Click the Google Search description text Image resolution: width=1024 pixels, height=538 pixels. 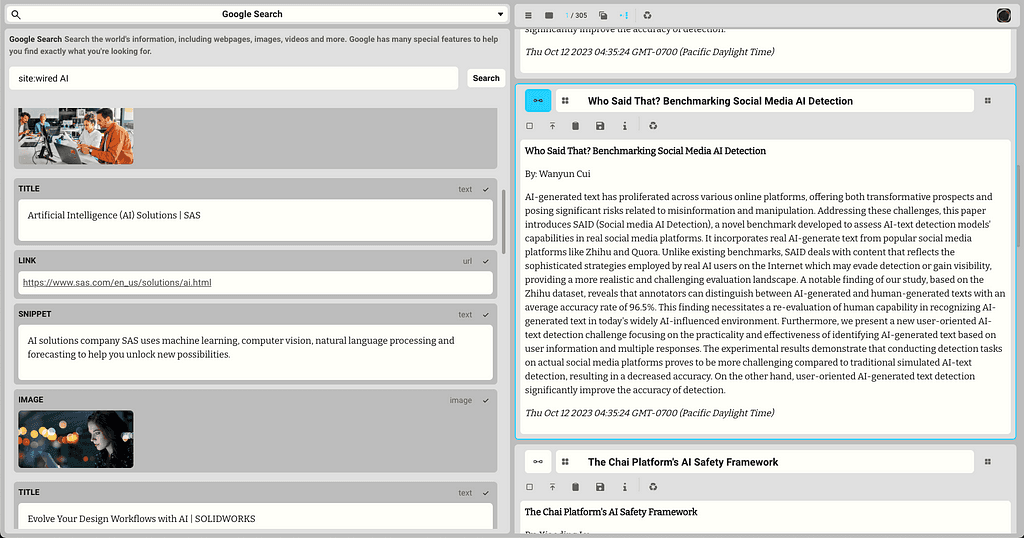[x=253, y=45]
